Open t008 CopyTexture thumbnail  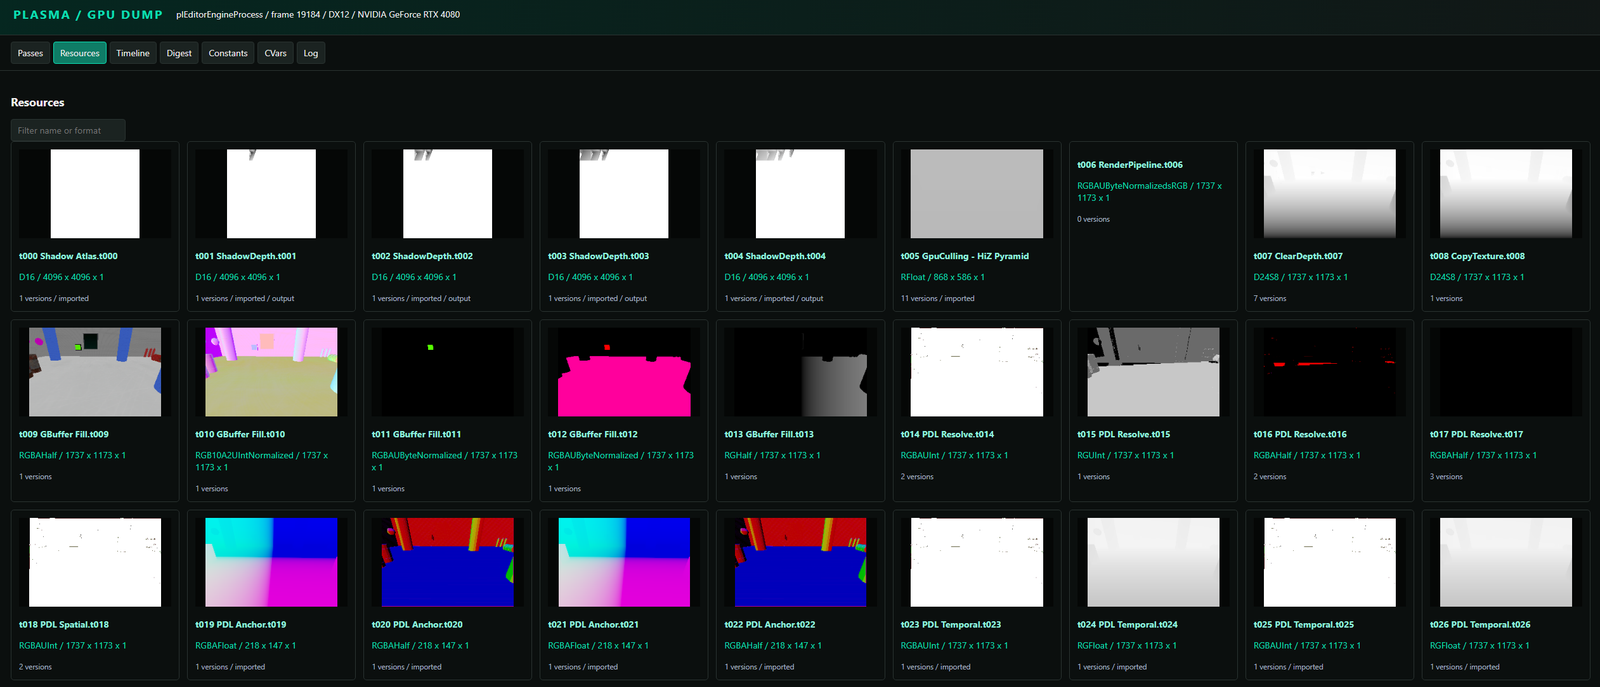tap(1506, 194)
